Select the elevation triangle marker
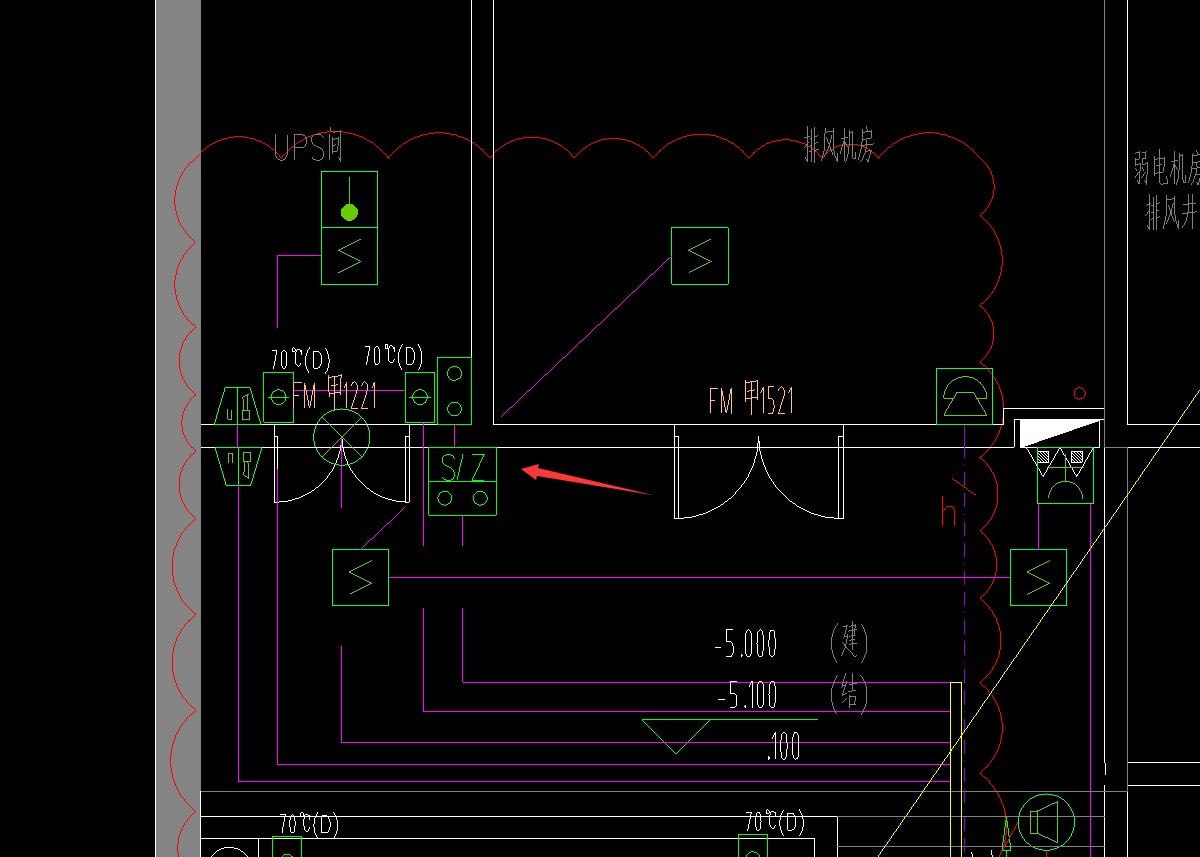Image resolution: width=1200 pixels, height=857 pixels. (676, 736)
